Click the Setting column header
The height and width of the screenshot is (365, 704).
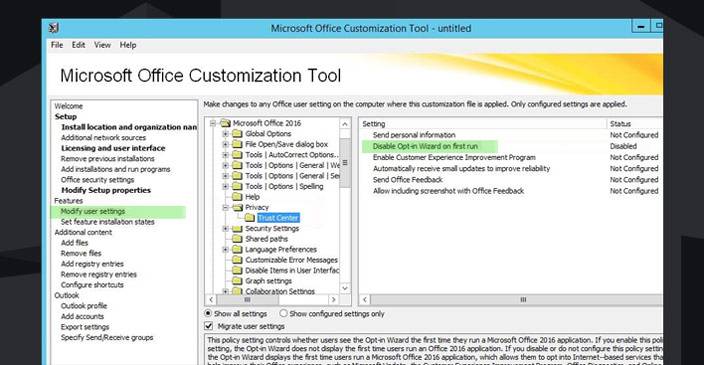tap(483, 124)
